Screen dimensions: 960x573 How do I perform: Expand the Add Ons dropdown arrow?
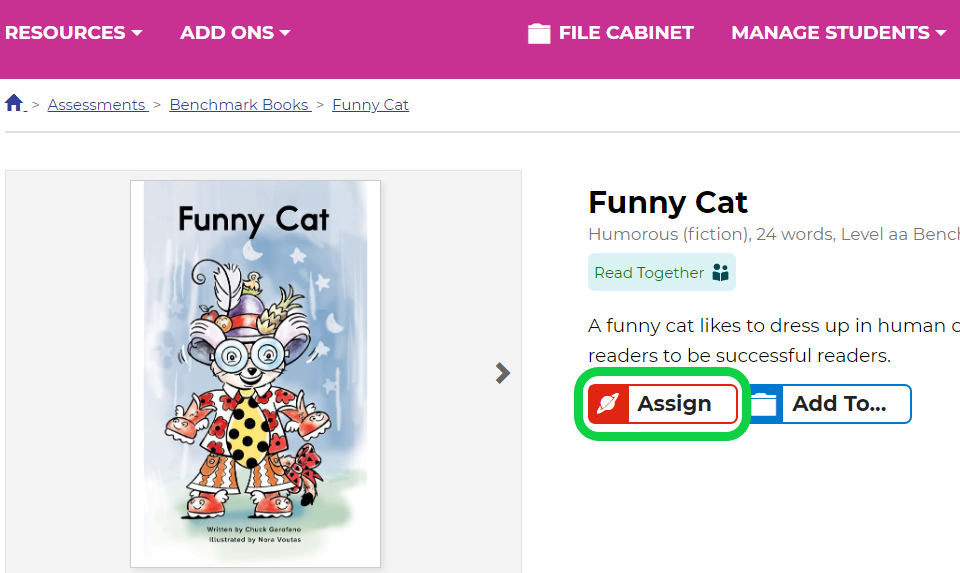[x=285, y=33]
